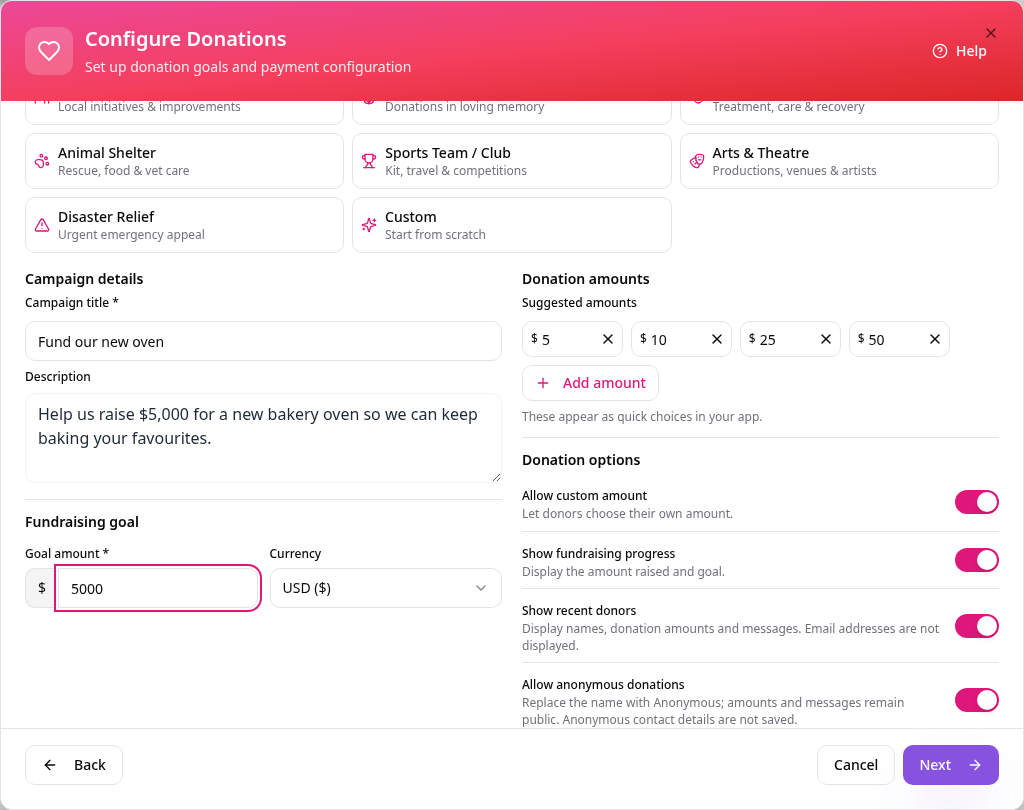Viewport: 1024px width, 810px height.
Task: Open the Currency USD ($) dropdown
Action: [x=386, y=588]
